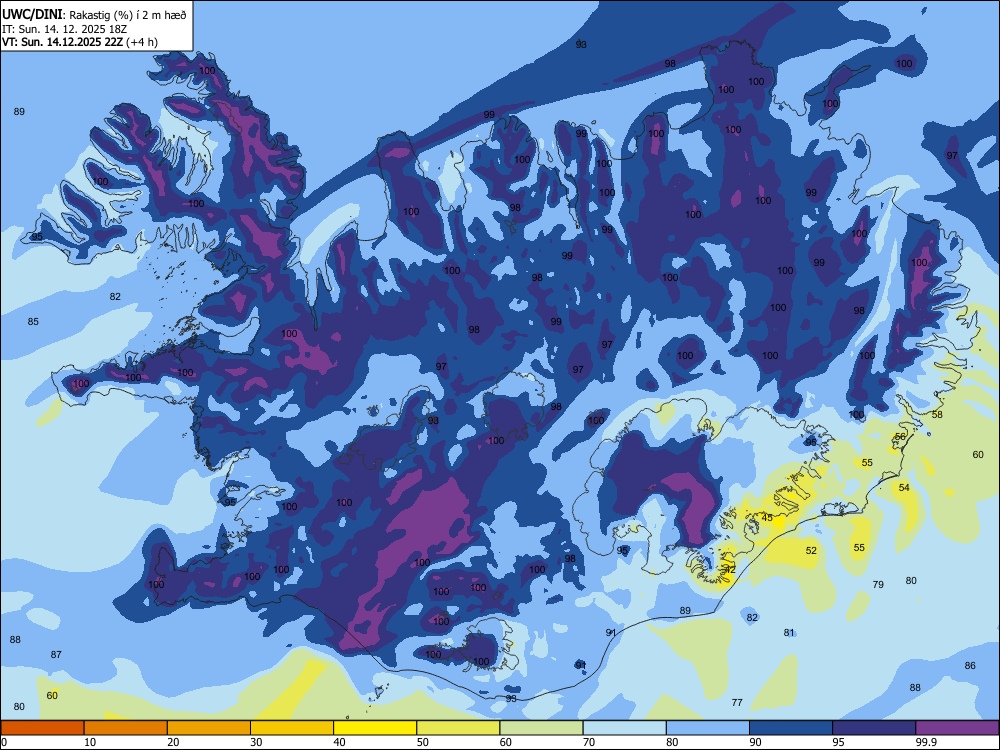Viewport: 1000px width, 750px height.
Task: Click the '40' legend tick label
Action: [339, 742]
